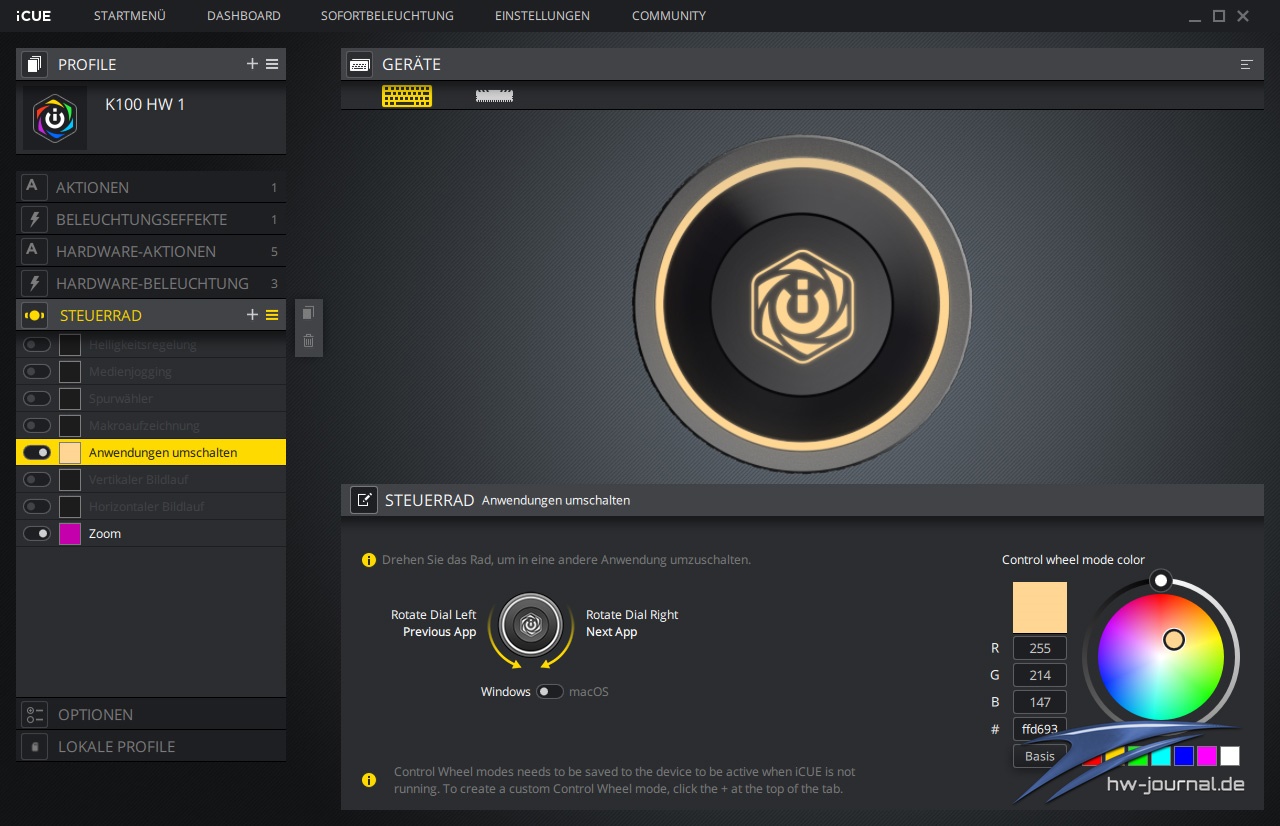Viewport: 1280px width, 826px height.
Task: Pick the blue preset color swatch
Action: [x=1184, y=756]
